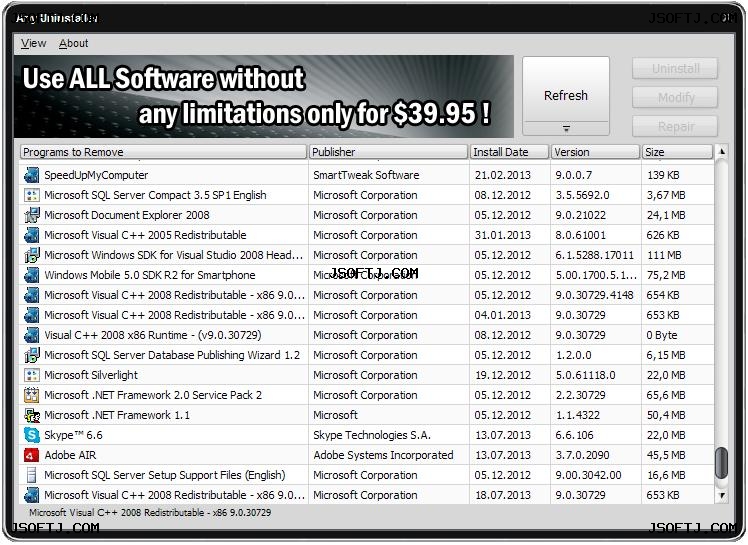Click the icon of Visual C++ 2008 row dated 04.01.2013
The width and height of the screenshot is (748, 545).
click(x=31, y=315)
